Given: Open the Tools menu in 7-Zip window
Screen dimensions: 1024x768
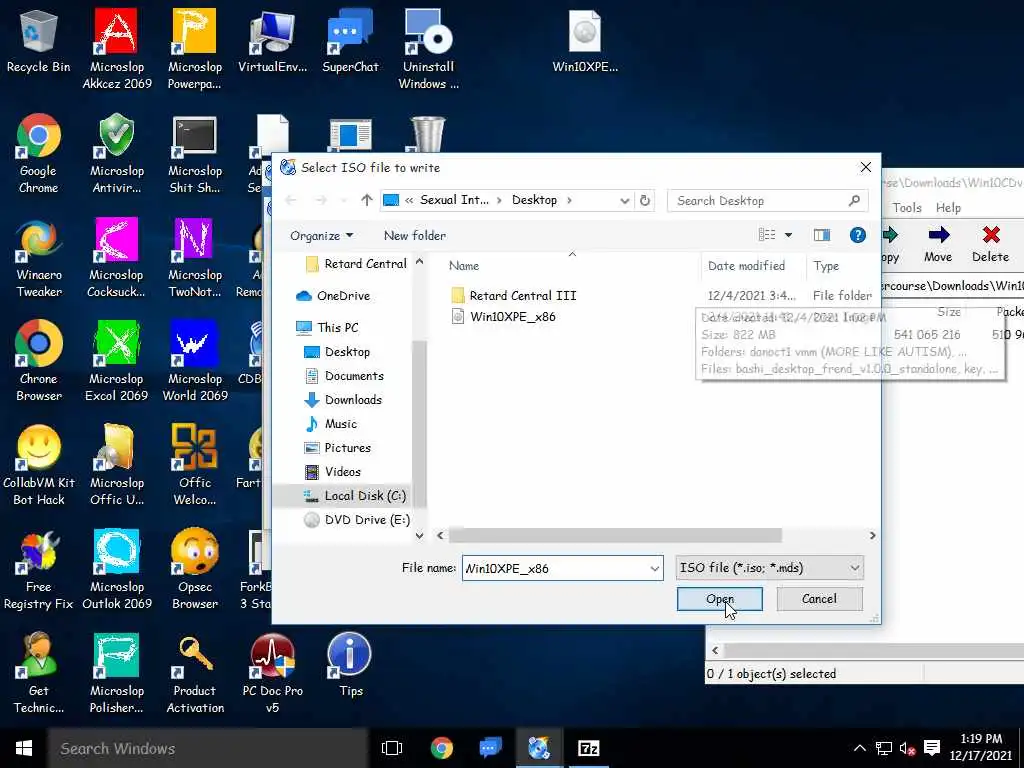Looking at the screenshot, I should pyautogui.click(x=906, y=208).
